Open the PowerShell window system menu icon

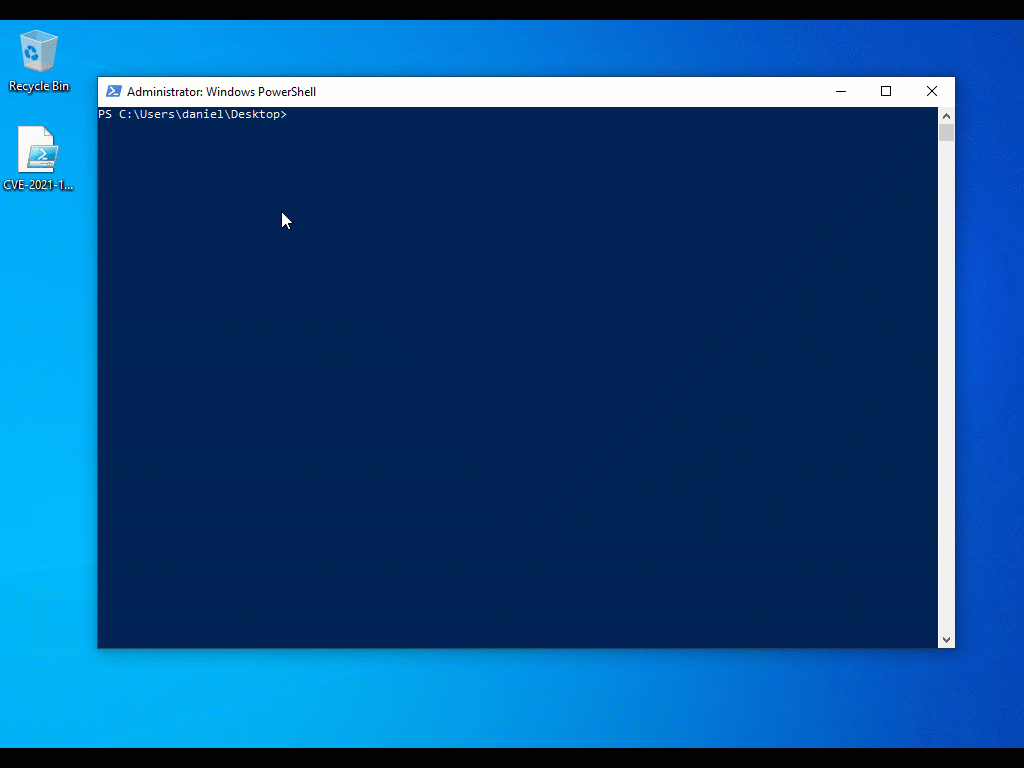(x=114, y=91)
